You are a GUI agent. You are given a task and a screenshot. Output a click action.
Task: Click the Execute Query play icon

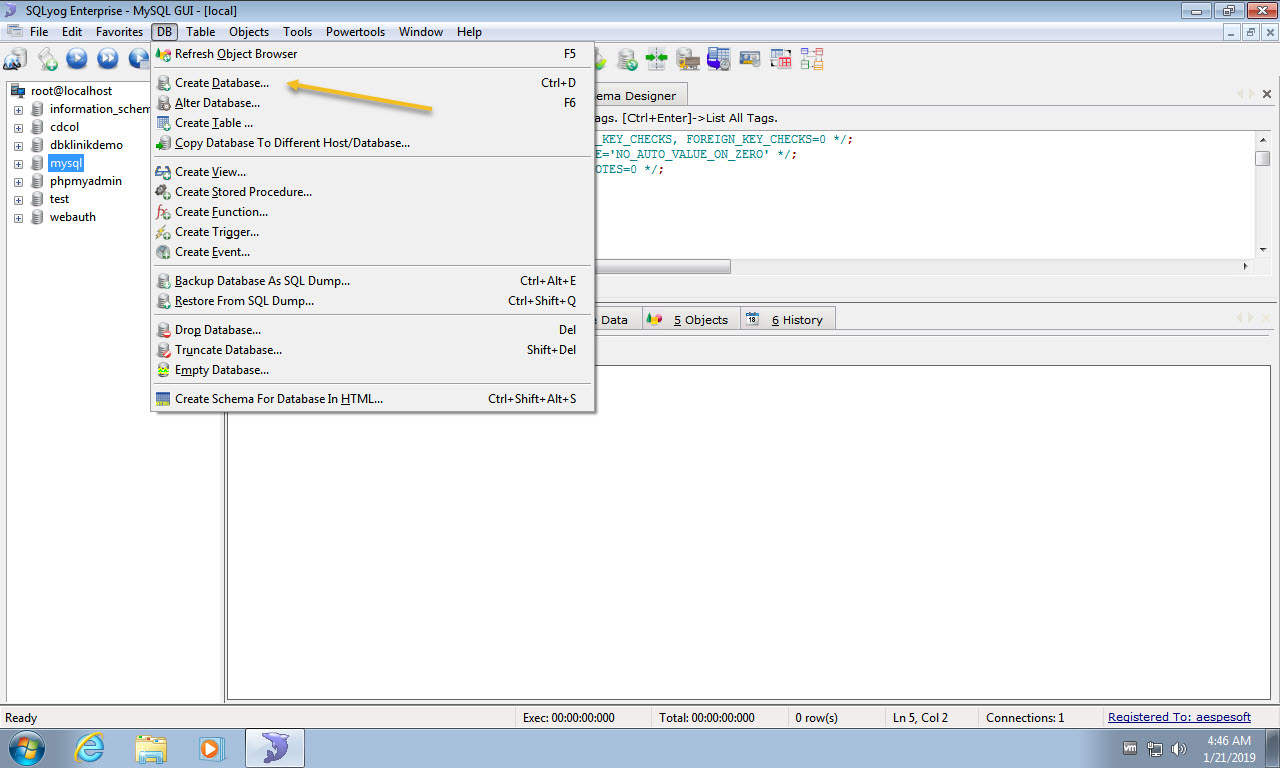pyautogui.click(x=77, y=59)
